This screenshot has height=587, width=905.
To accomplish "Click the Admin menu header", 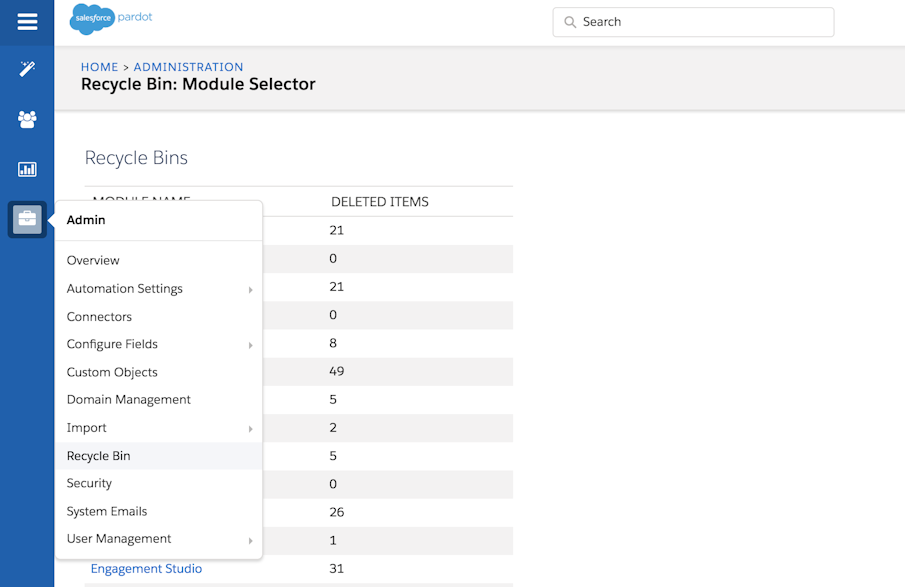I will [85, 220].
